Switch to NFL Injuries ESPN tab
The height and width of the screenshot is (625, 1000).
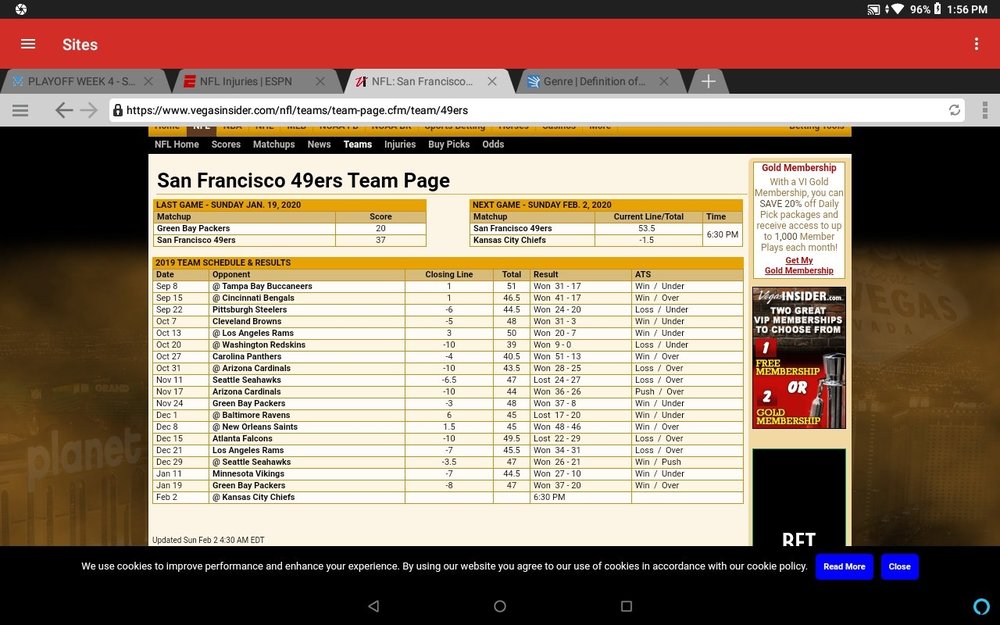click(246, 81)
